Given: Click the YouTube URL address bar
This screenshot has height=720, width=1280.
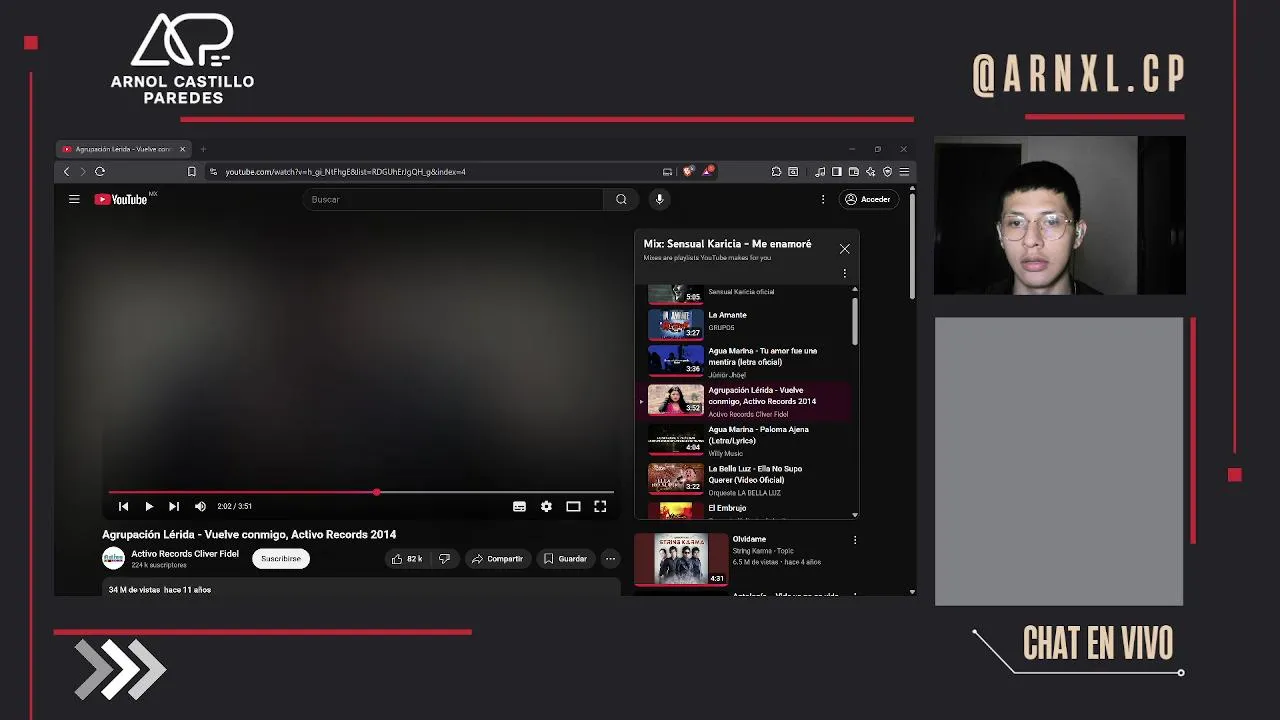Looking at the screenshot, I should (x=345, y=172).
